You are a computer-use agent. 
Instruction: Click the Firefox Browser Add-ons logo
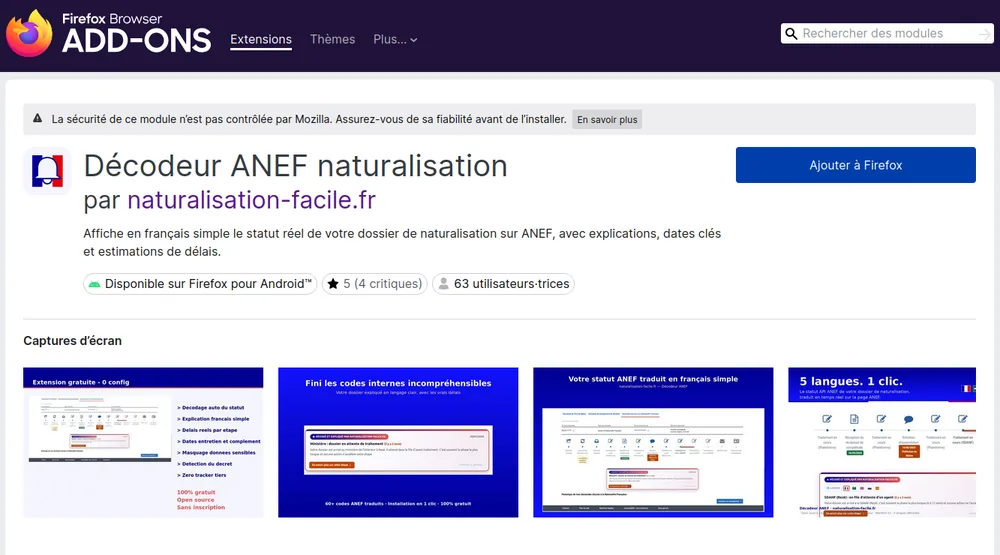point(108,33)
